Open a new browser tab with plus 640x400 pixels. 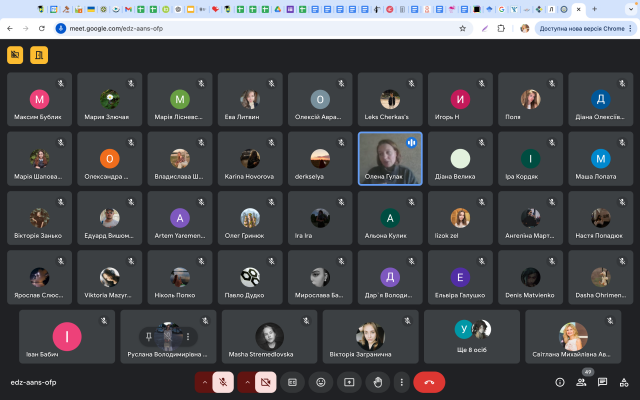click(594, 9)
